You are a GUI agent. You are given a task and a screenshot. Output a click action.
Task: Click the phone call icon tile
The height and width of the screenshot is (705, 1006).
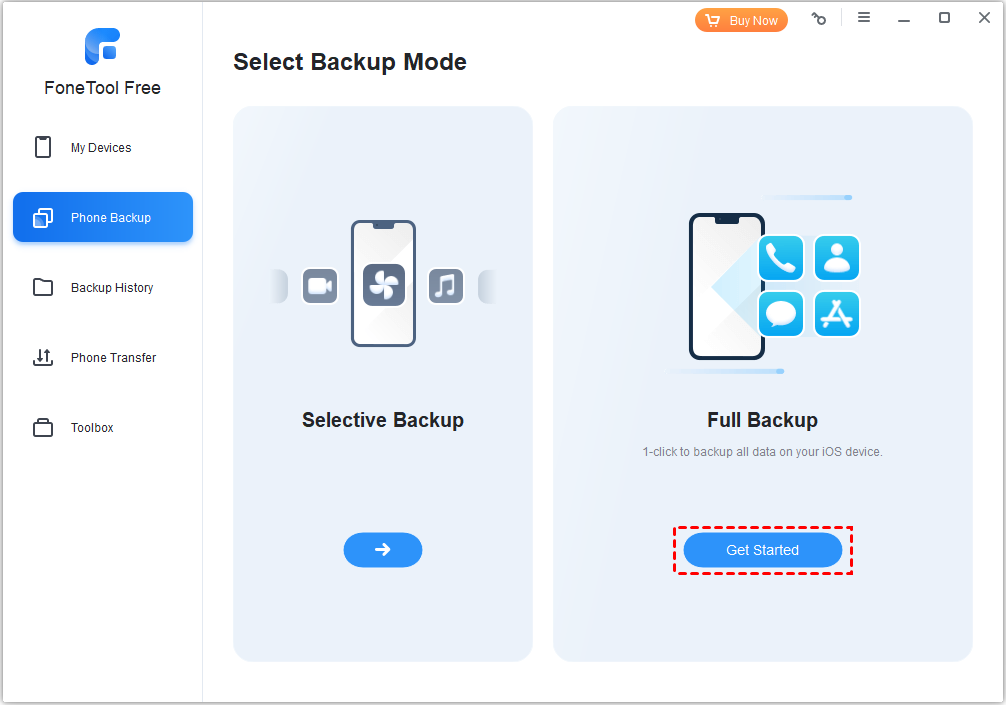(781, 259)
